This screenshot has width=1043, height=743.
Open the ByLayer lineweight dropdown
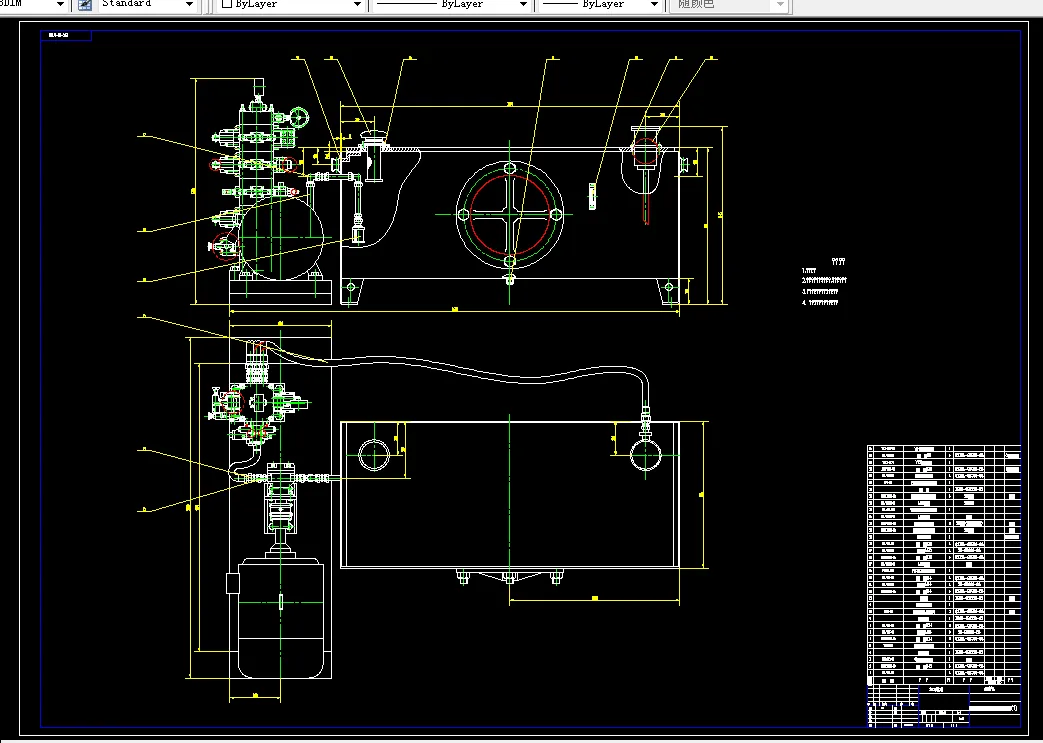654,5
